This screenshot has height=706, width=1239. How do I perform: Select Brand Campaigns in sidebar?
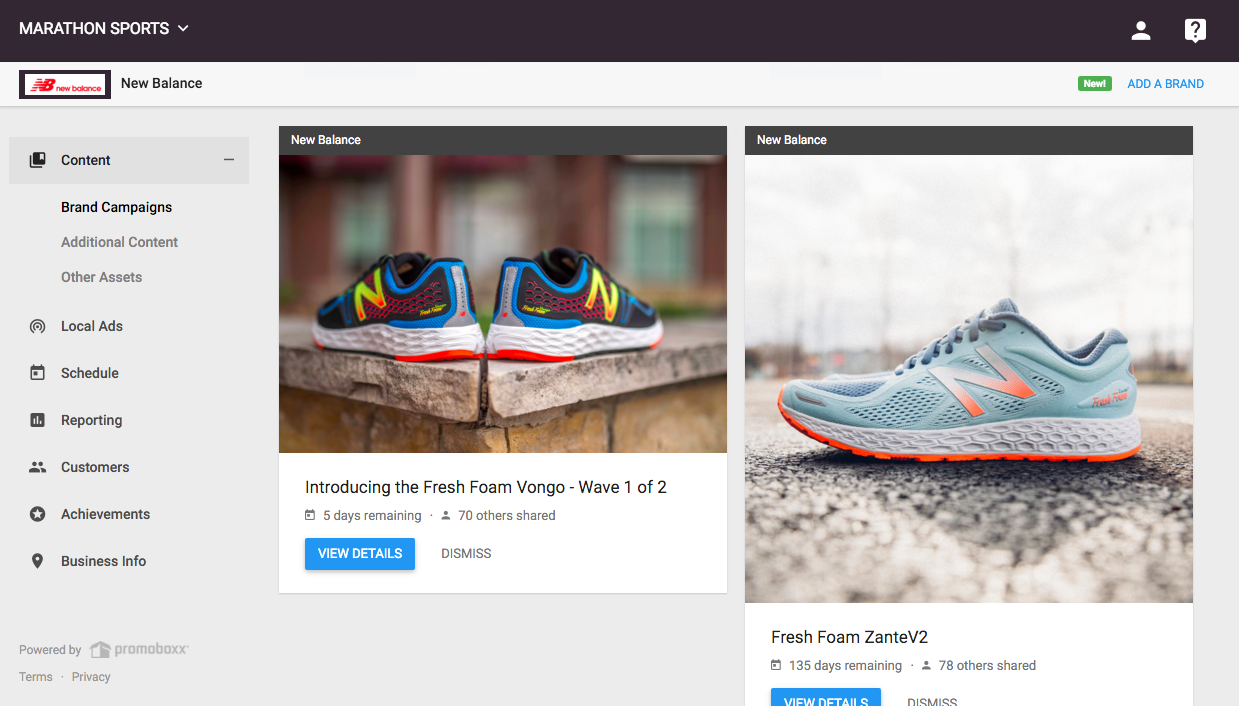click(x=116, y=207)
